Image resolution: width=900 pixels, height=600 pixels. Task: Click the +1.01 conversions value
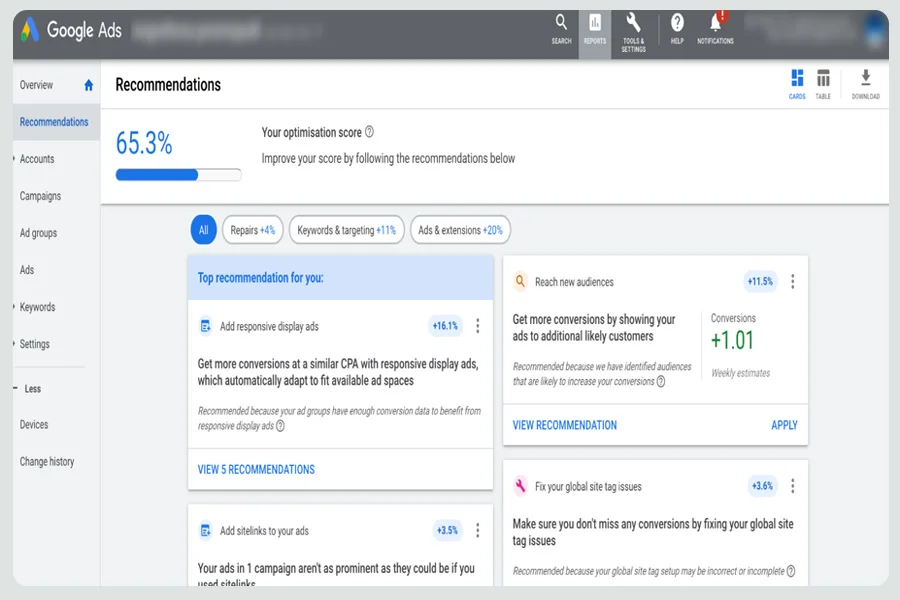click(x=732, y=340)
